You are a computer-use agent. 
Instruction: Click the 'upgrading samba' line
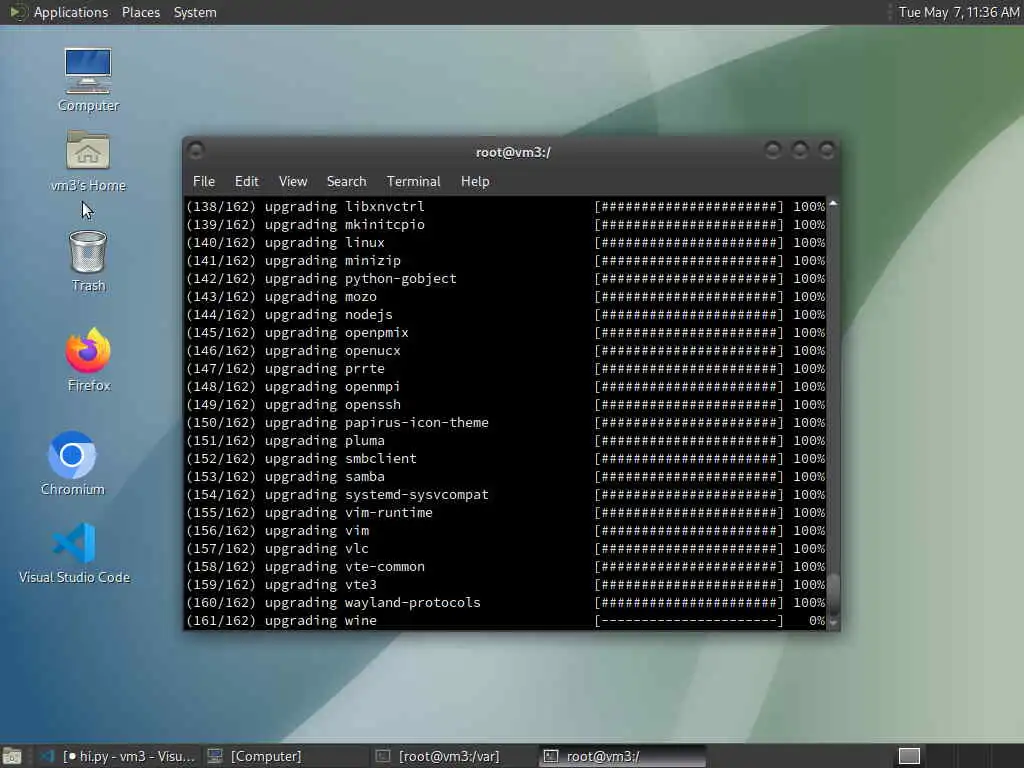tap(505, 477)
